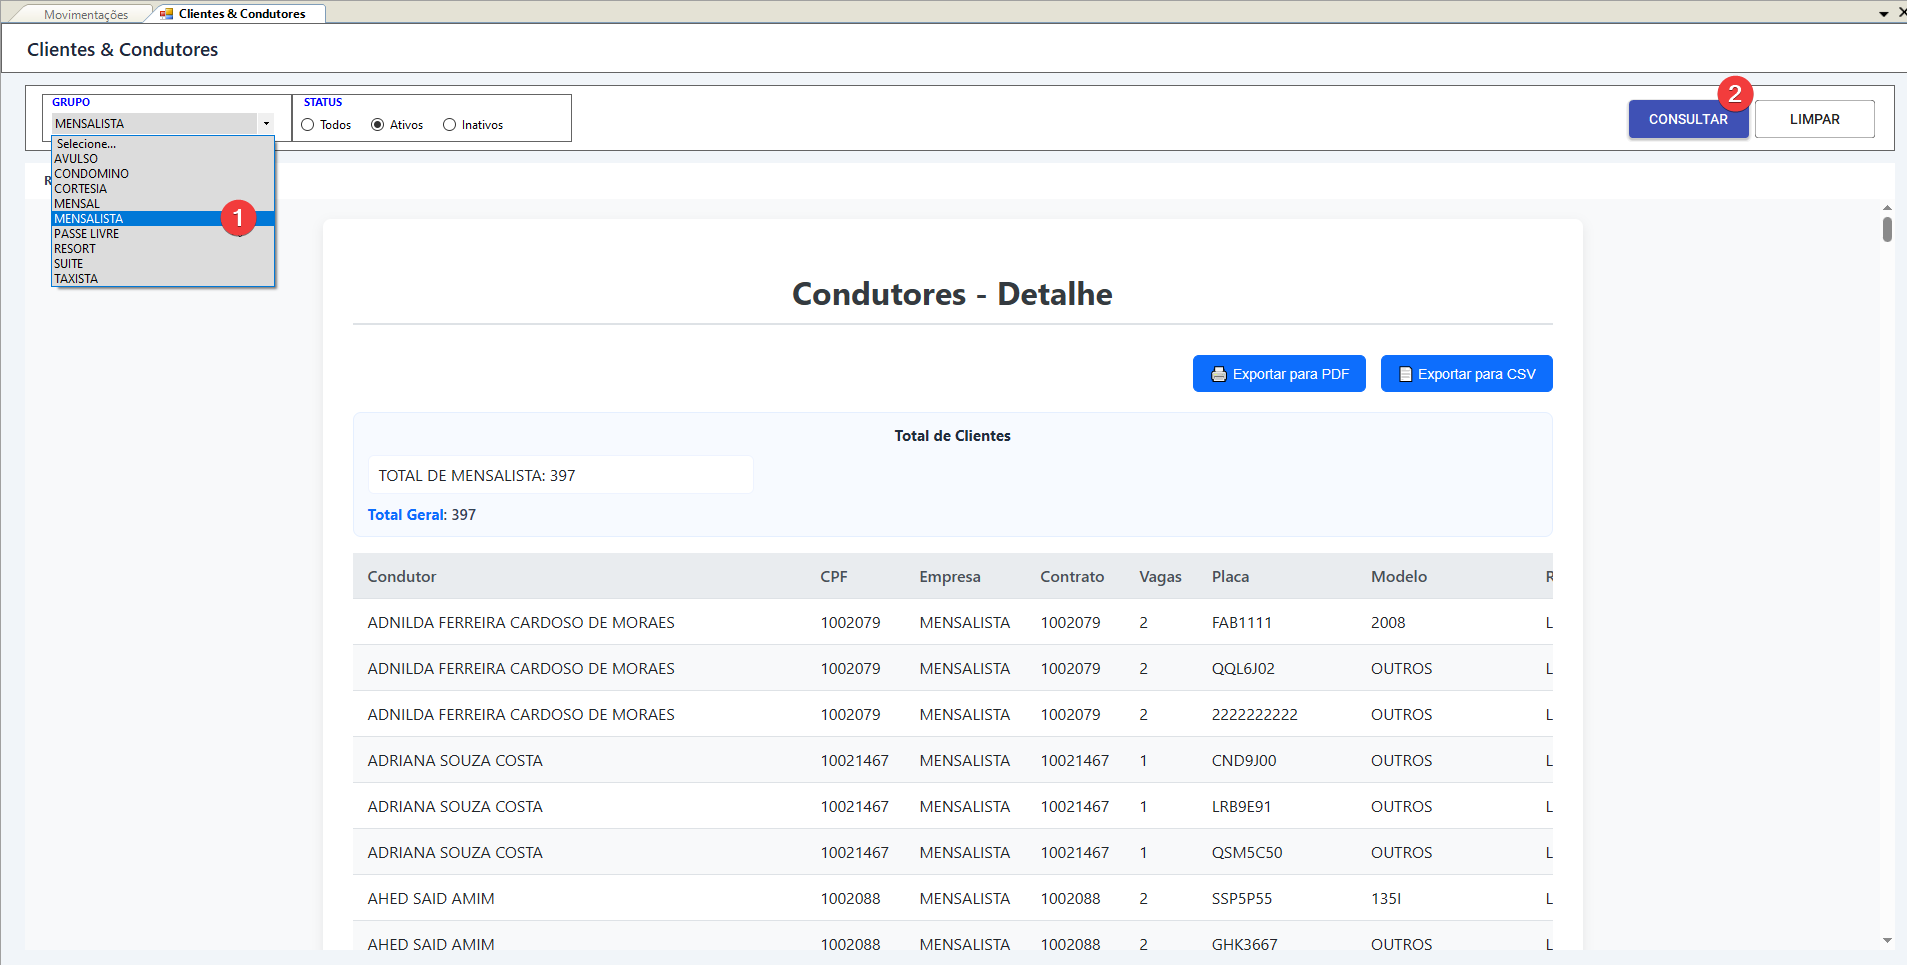Choose CORTESIA in the group list
Screen dimensions: 1907x965
pos(163,189)
